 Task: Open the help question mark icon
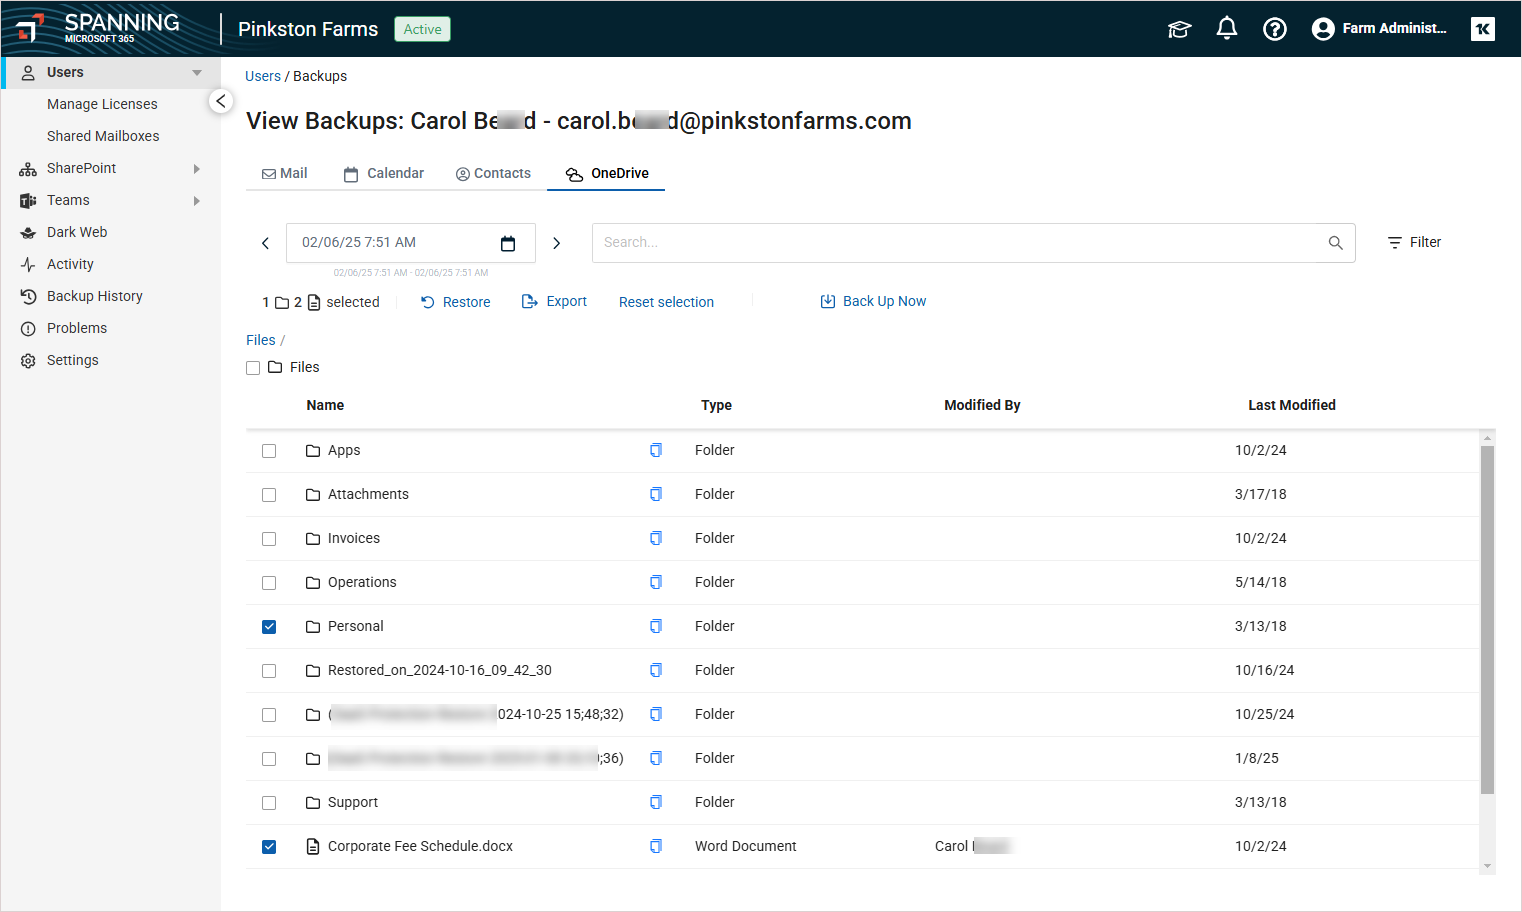coord(1275,29)
